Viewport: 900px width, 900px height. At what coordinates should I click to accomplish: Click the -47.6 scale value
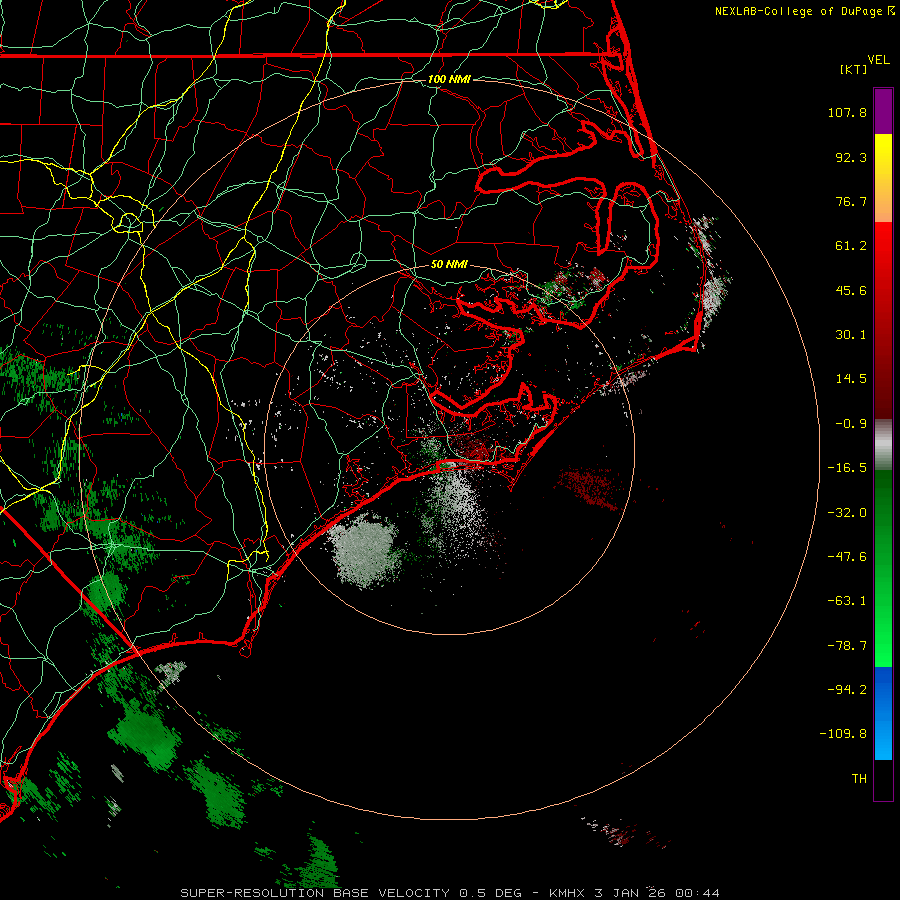[x=847, y=557]
